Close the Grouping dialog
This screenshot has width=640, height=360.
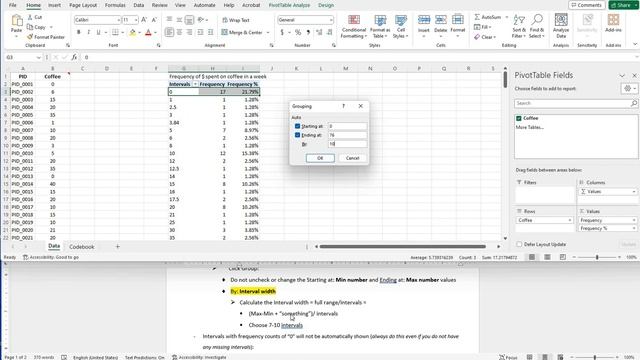click(x=360, y=106)
